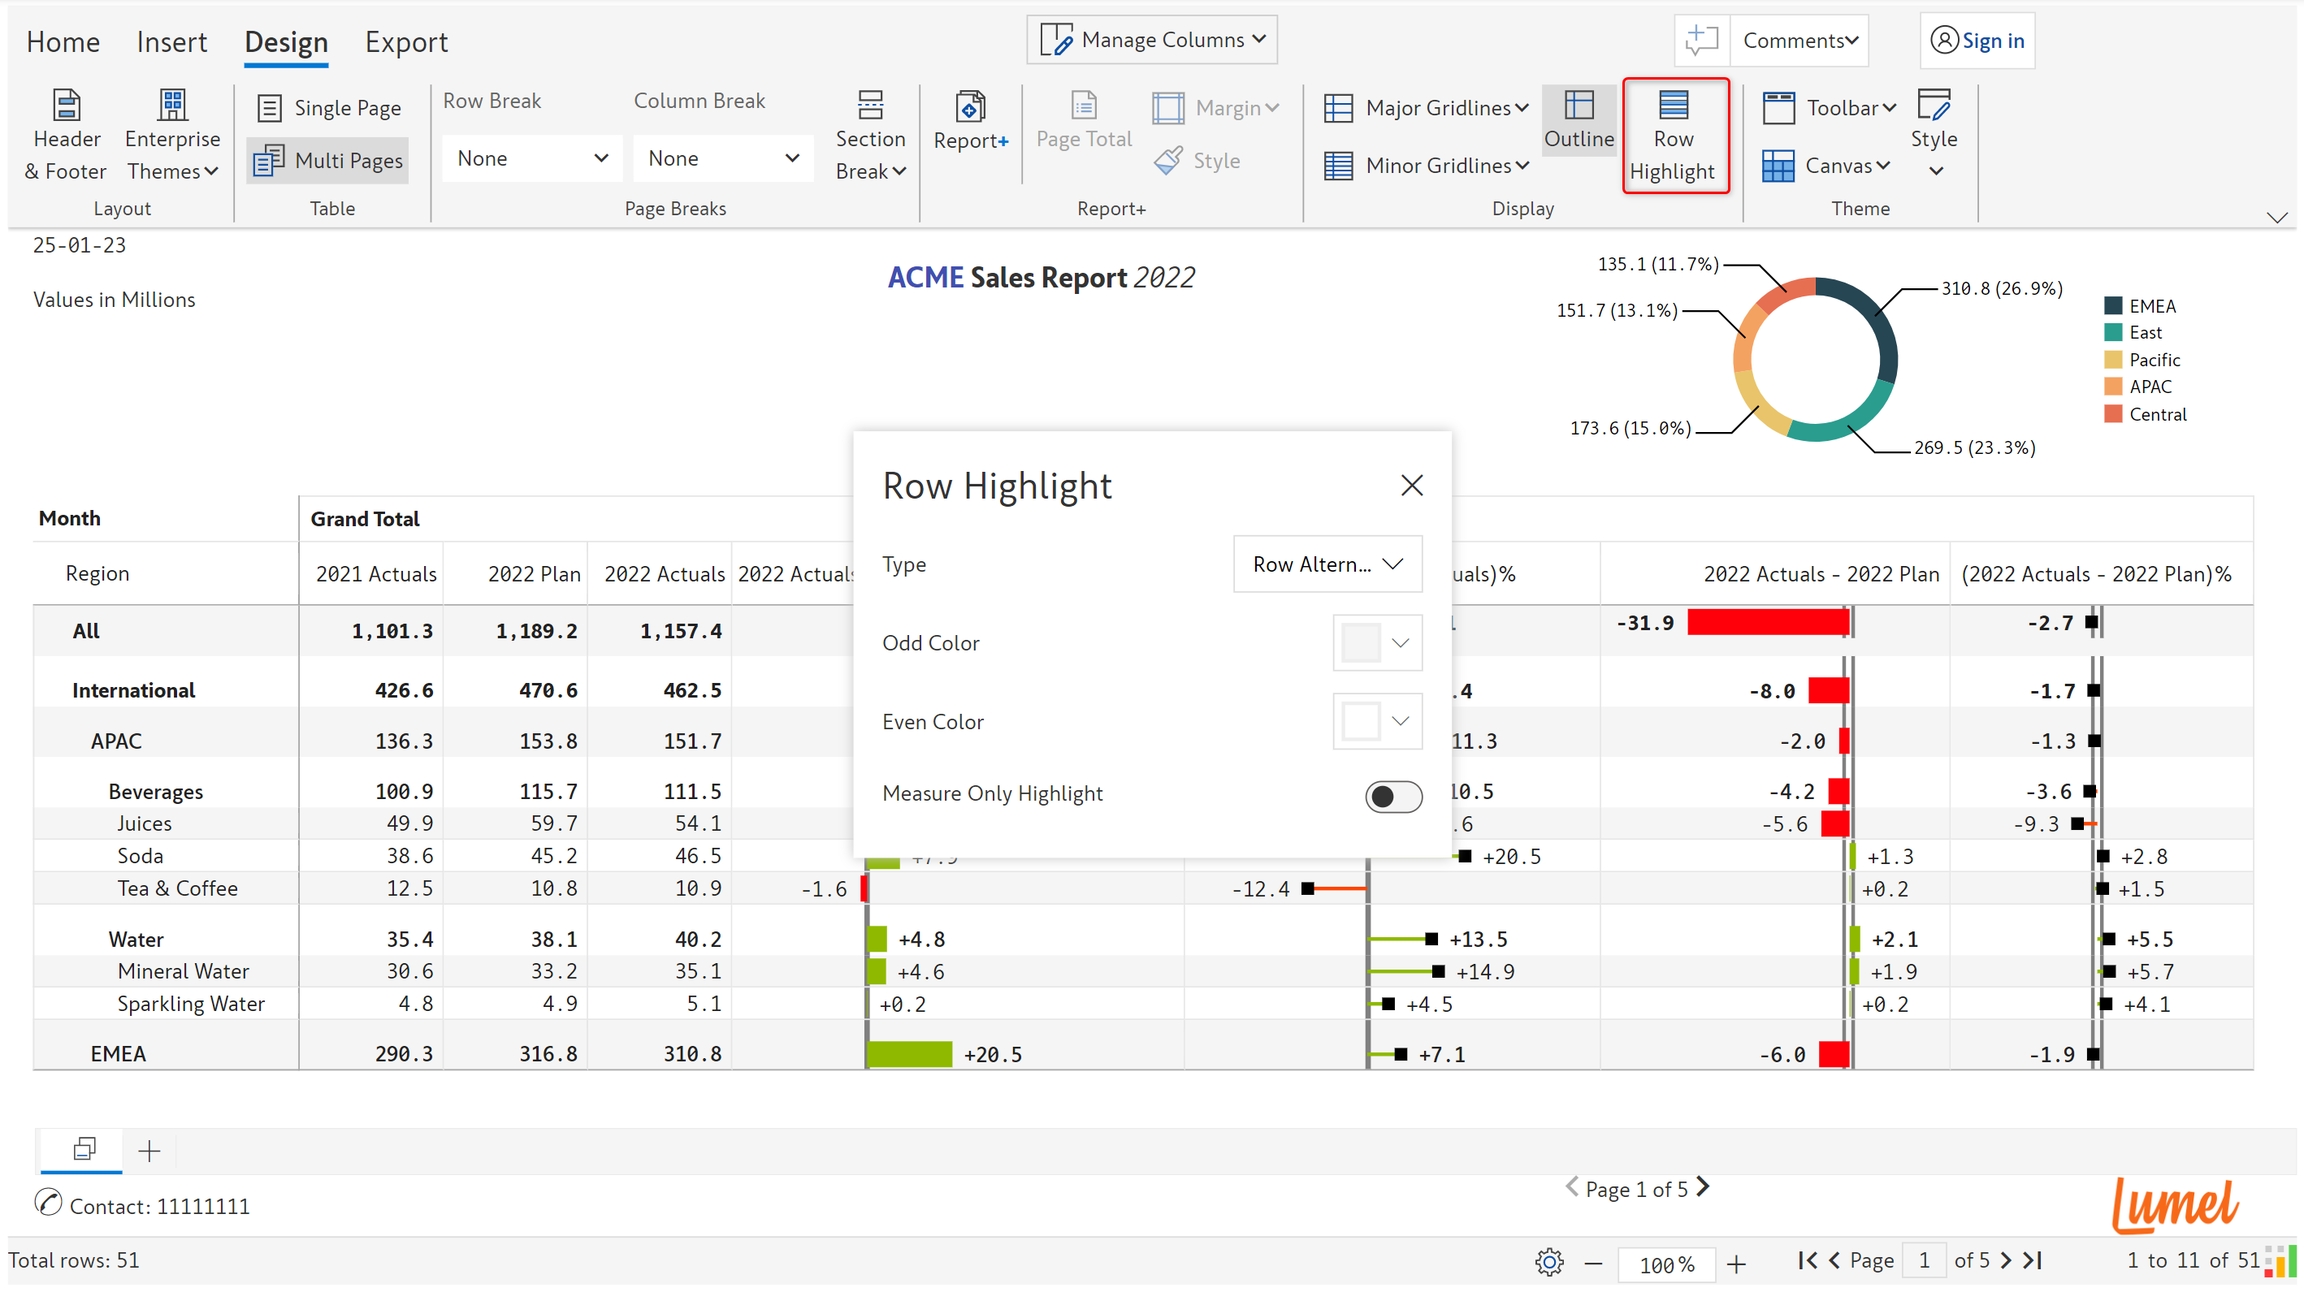Toggle the Outline display button
This screenshot has width=2304, height=1292.
pos(1579,120)
